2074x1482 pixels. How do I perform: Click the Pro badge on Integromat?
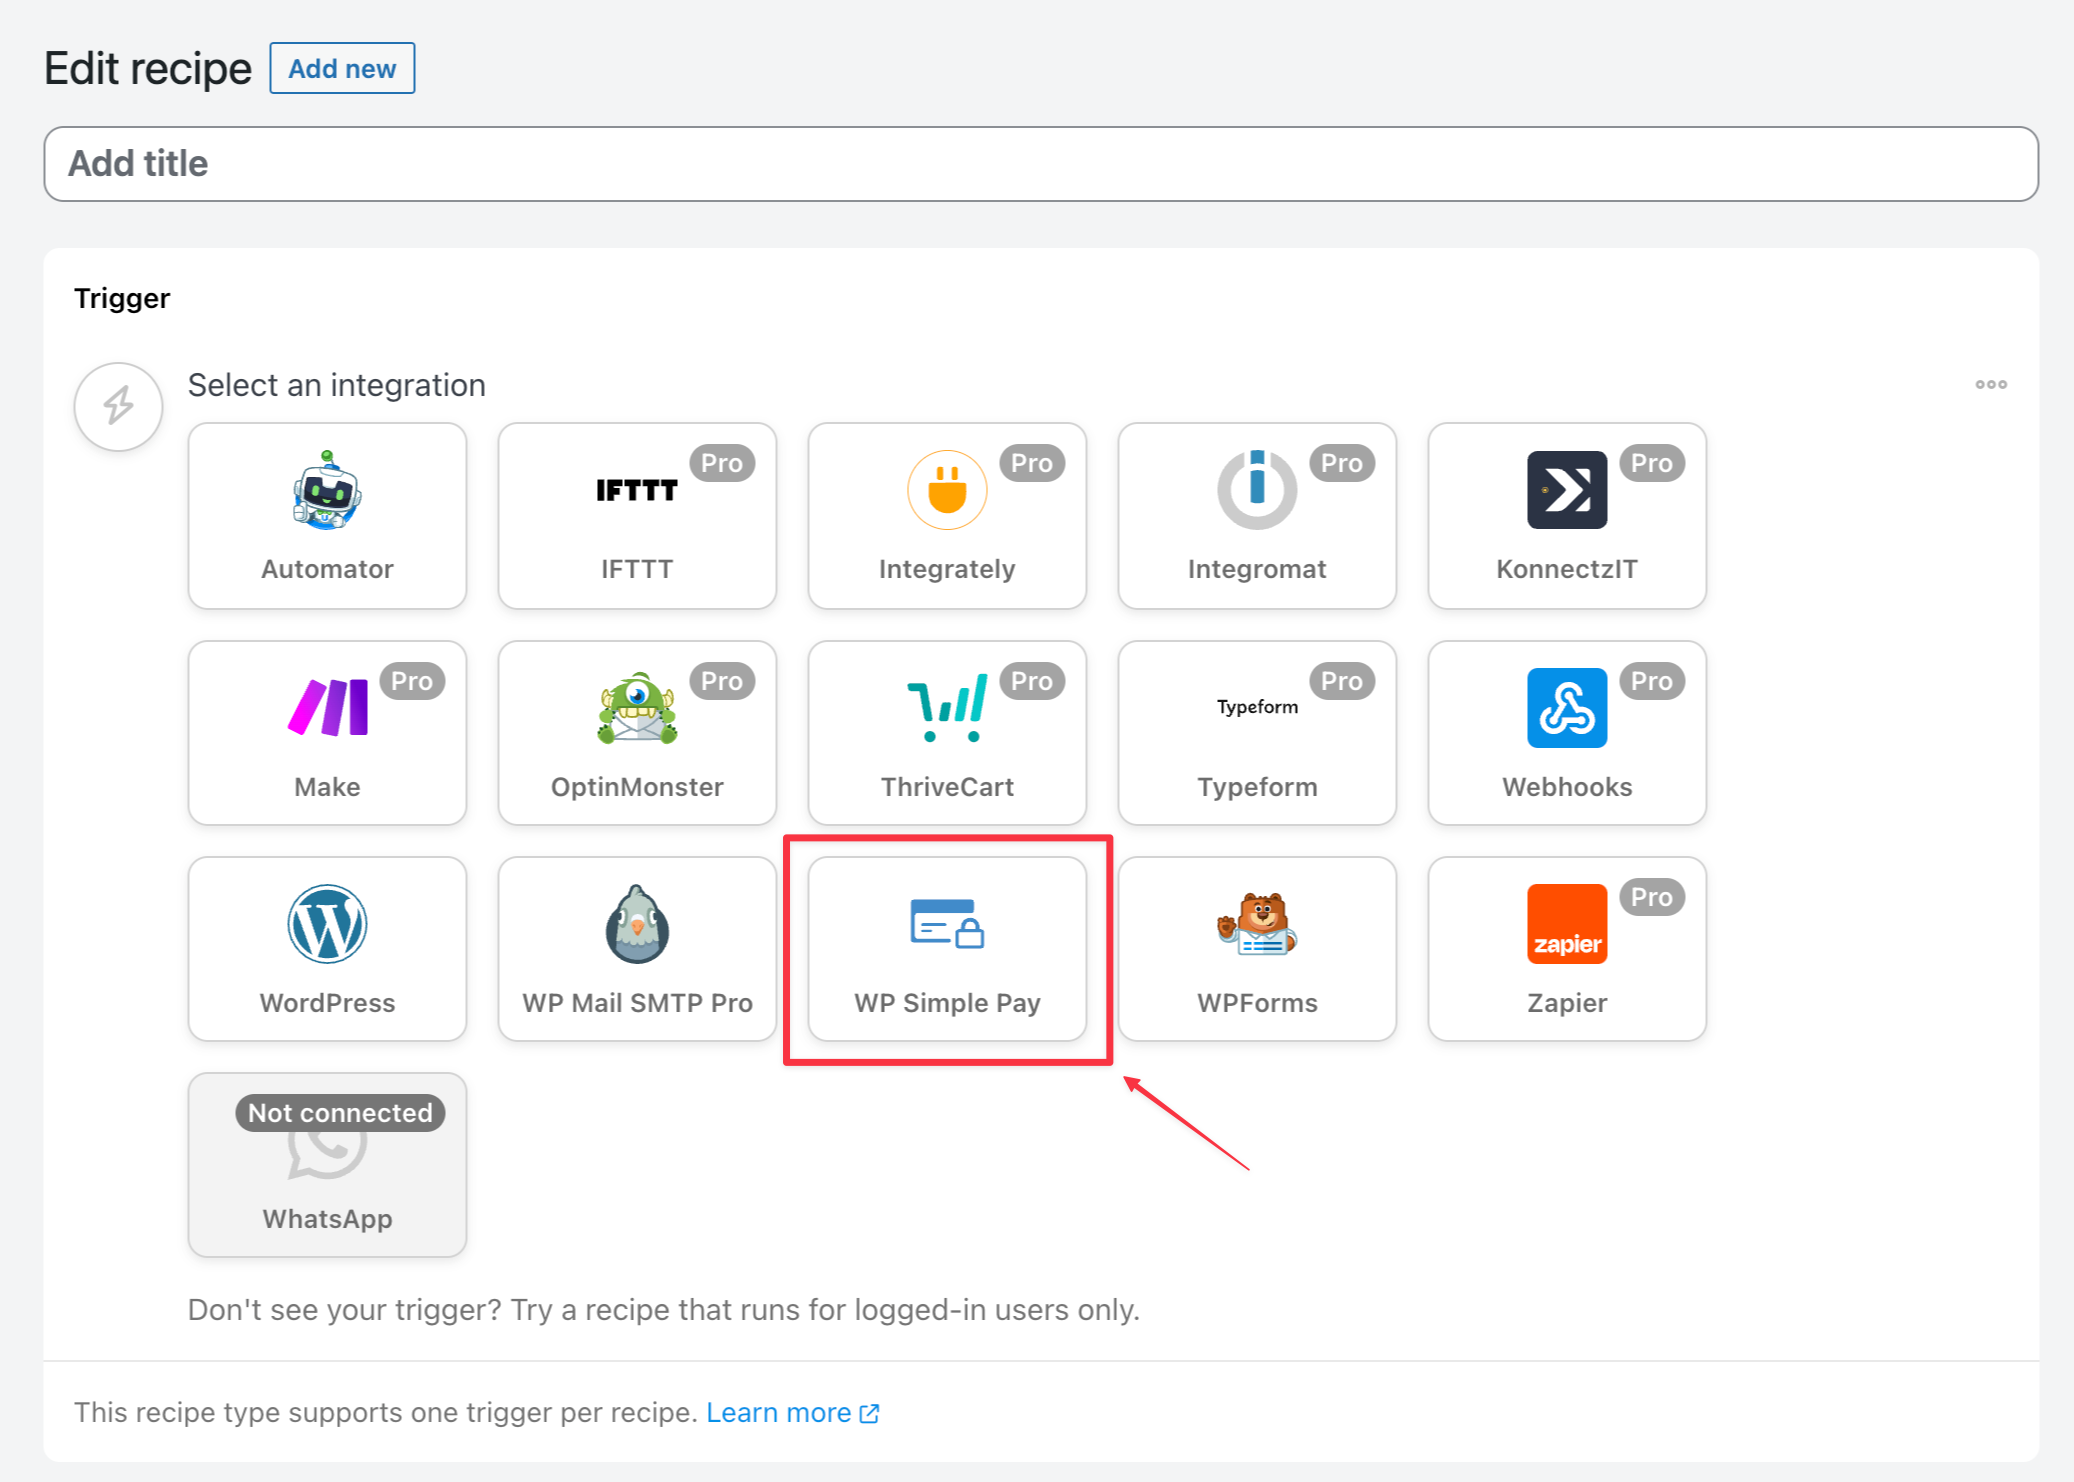point(1342,463)
